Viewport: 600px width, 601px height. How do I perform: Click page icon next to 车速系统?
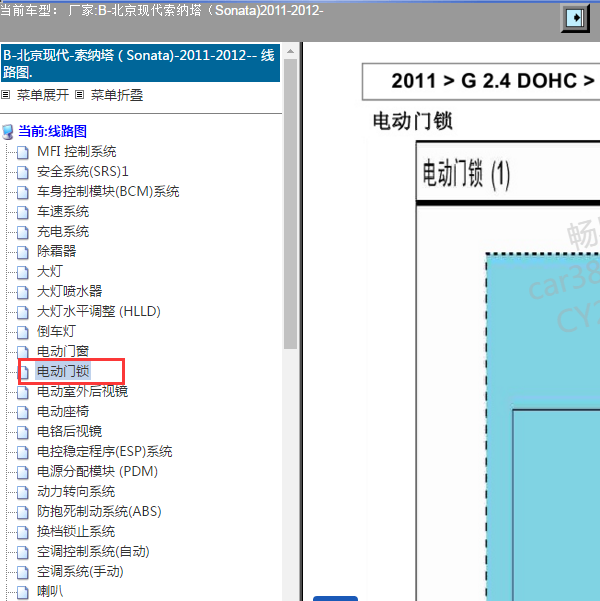click(23, 212)
